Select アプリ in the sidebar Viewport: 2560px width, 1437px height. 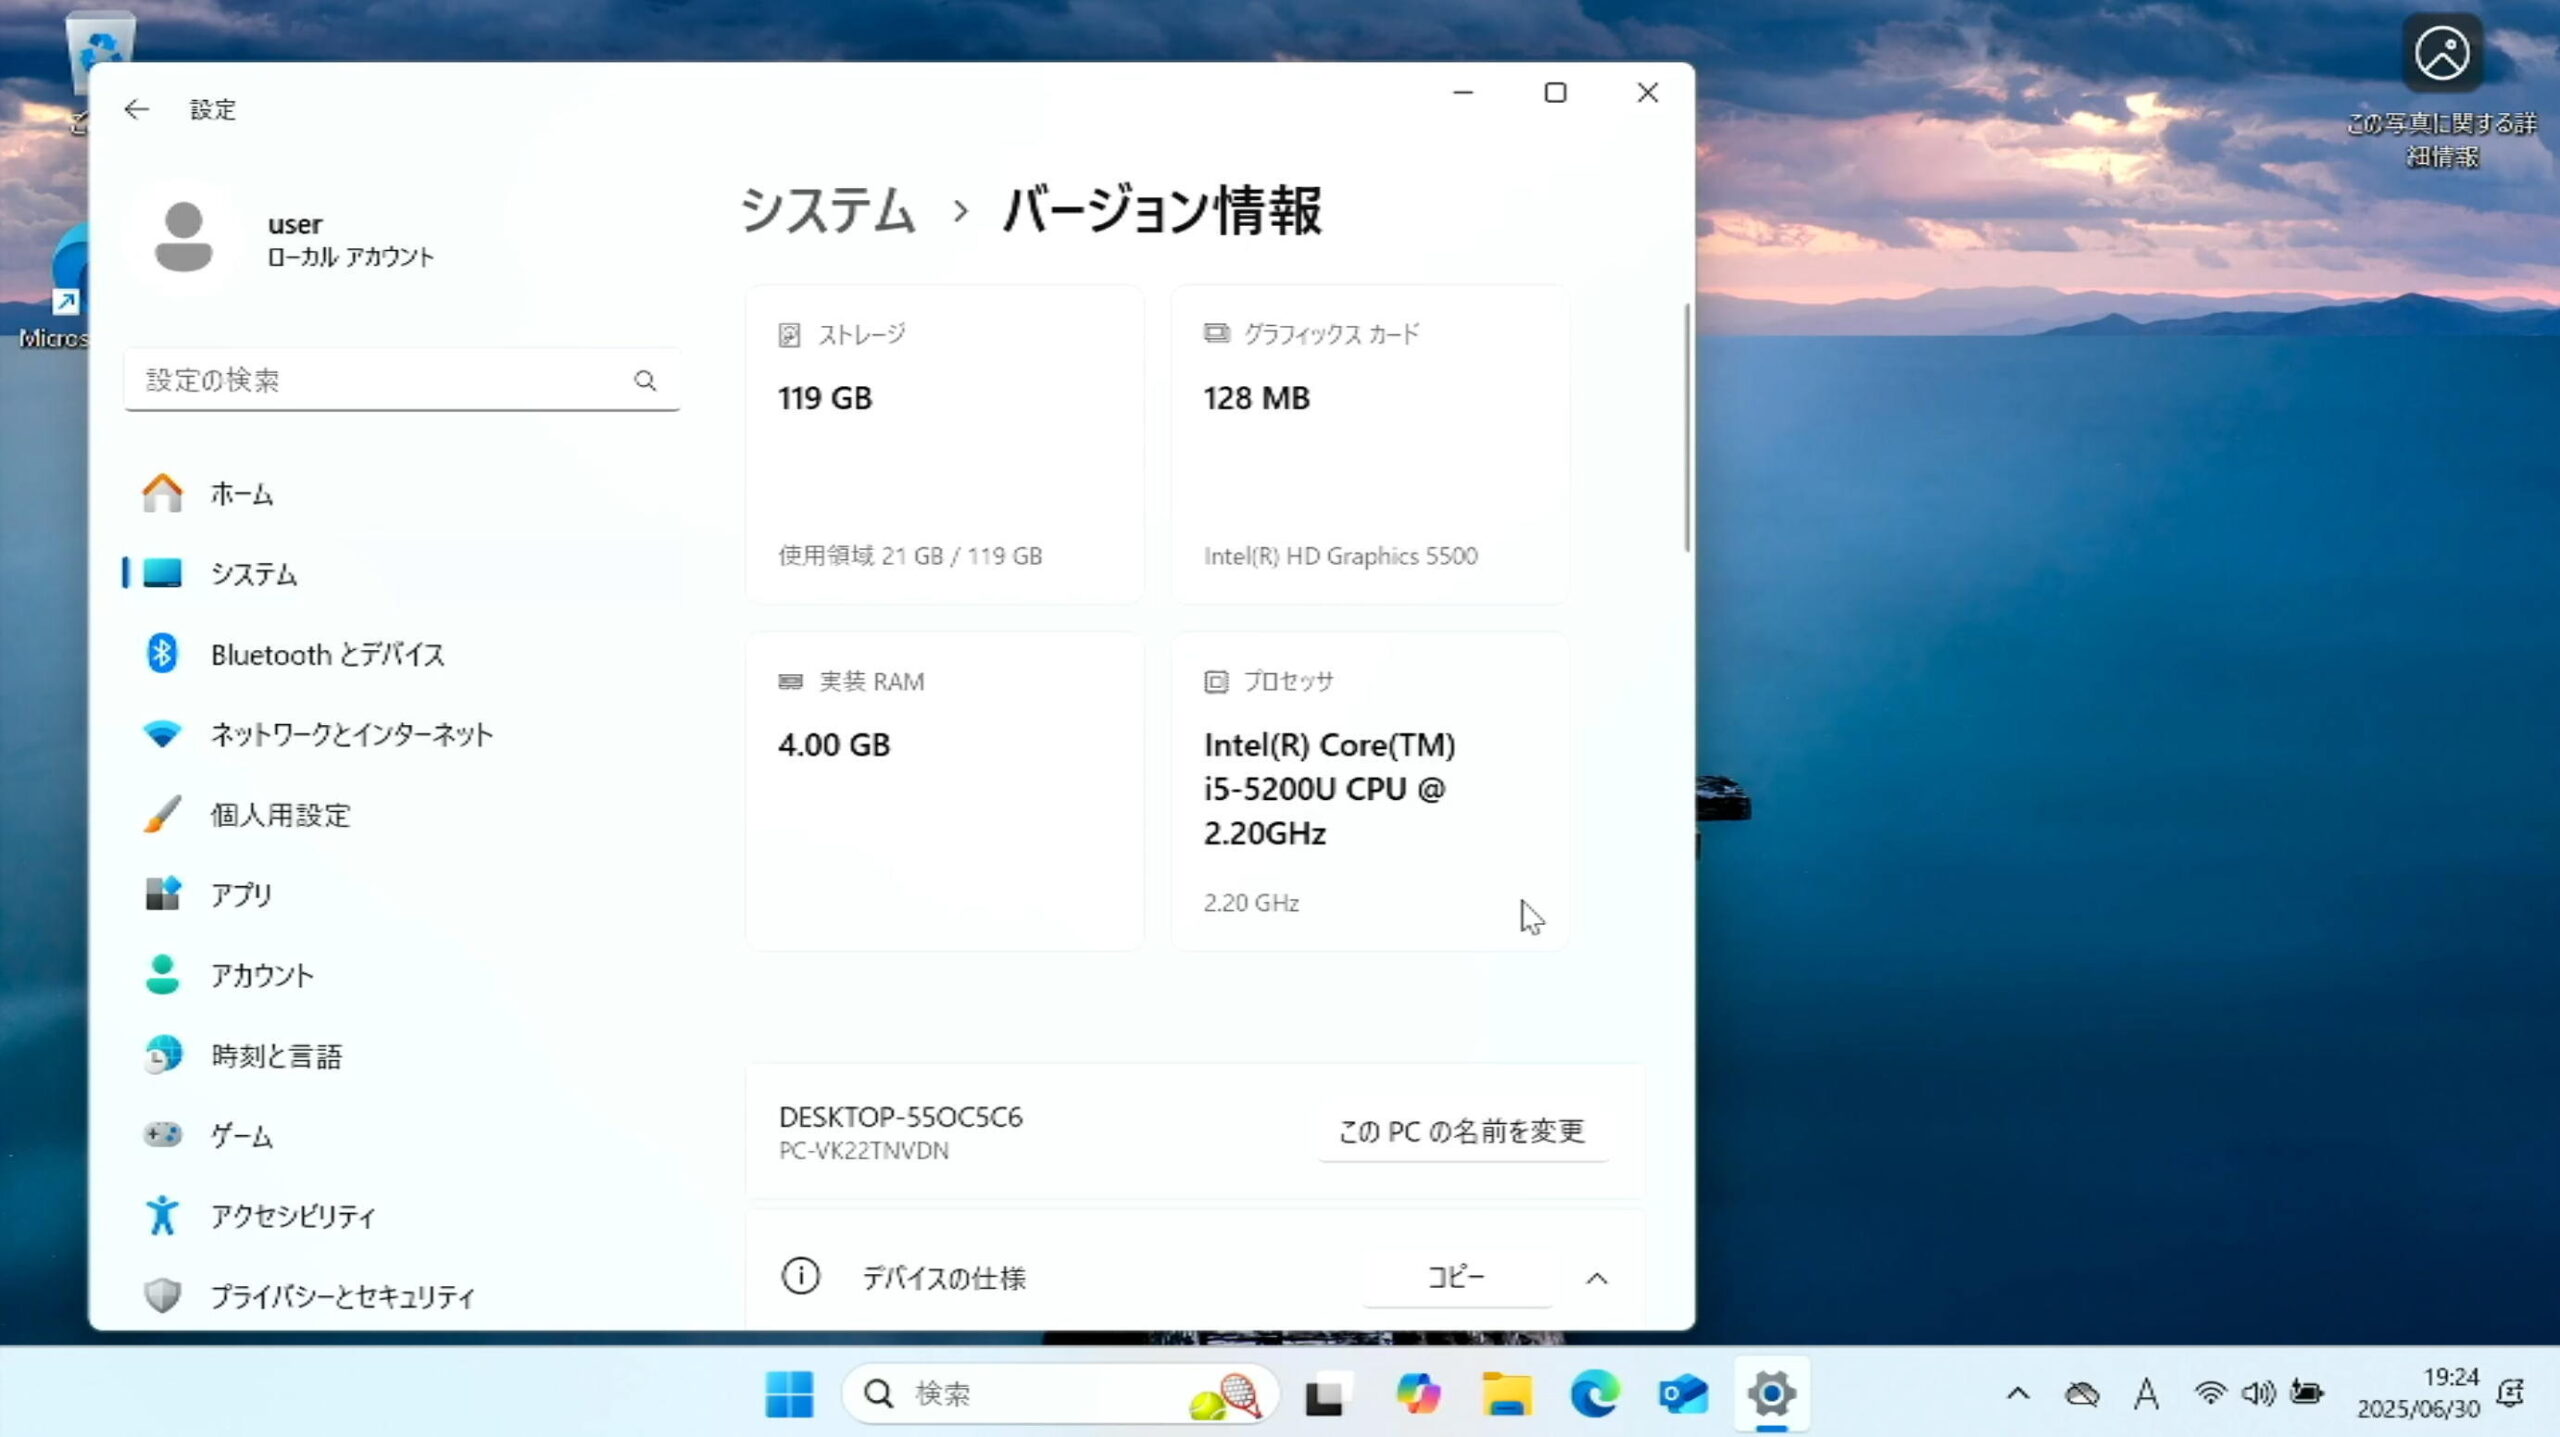240,895
